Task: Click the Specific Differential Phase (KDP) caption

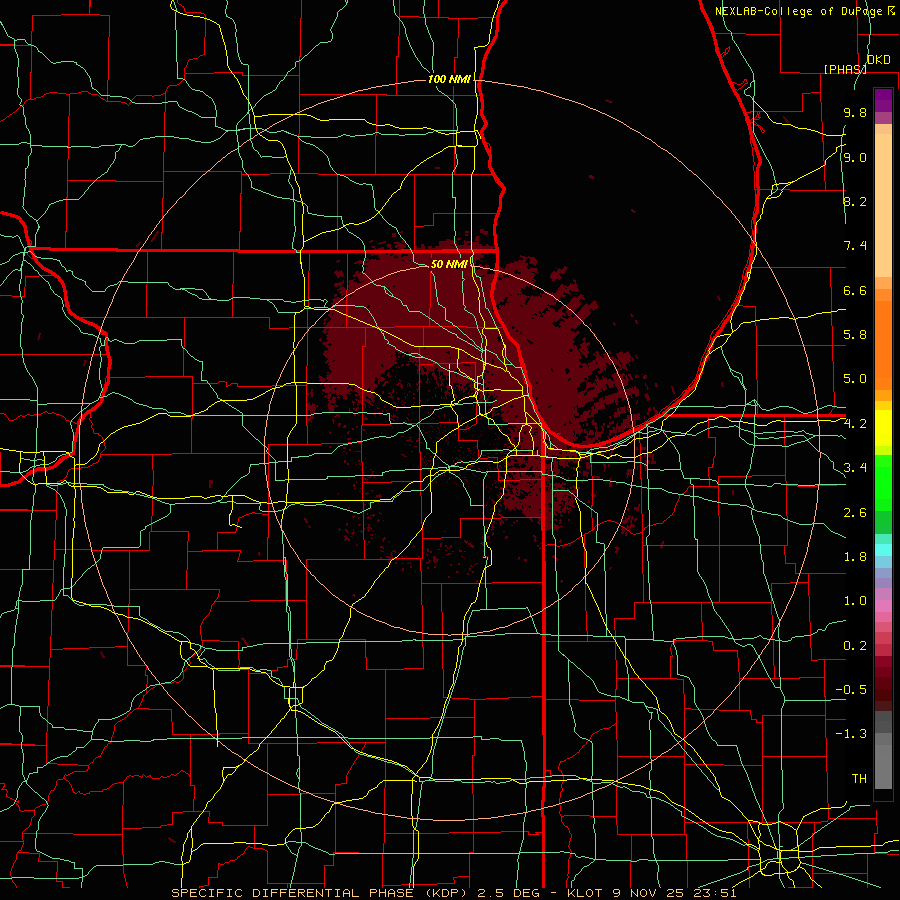Action: [319, 893]
